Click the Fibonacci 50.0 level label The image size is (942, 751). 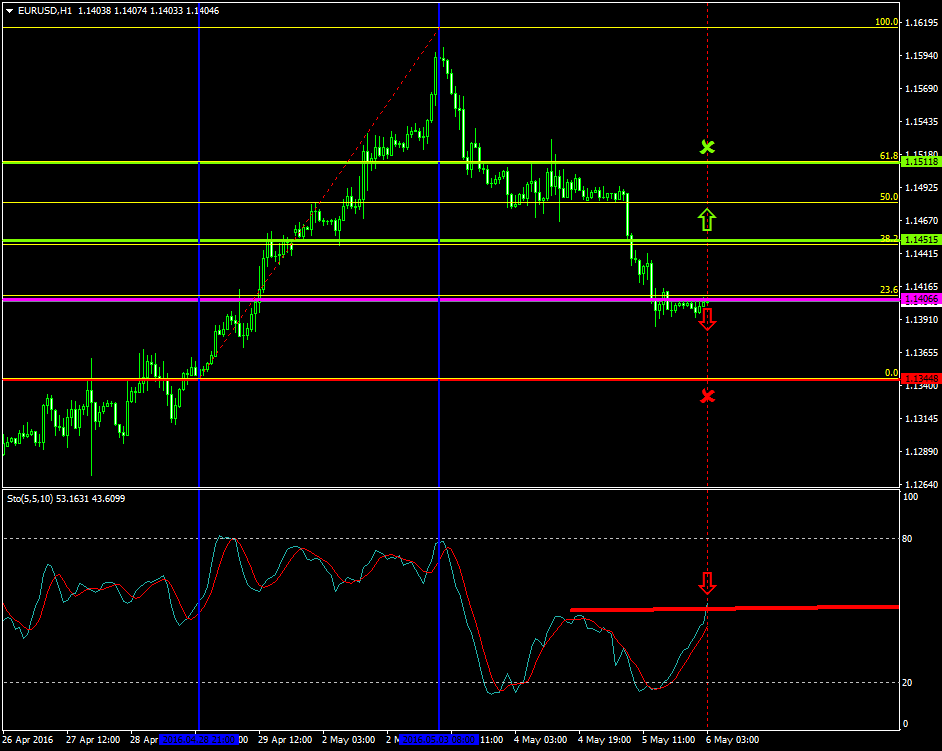[x=888, y=197]
